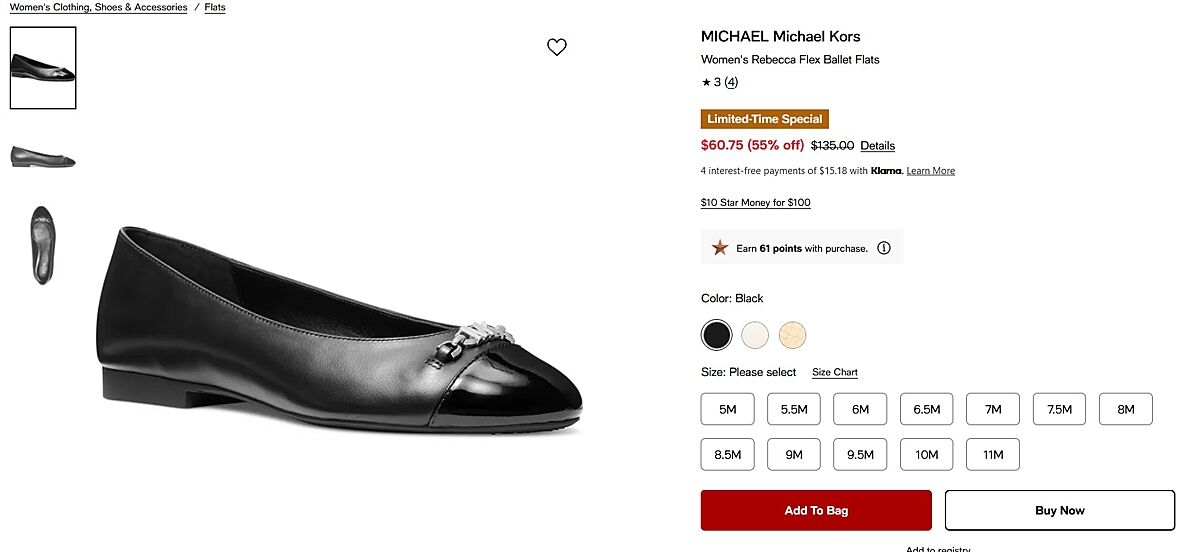Open the 4 reviews link
This screenshot has height=552, width=1200.
(x=731, y=82)
